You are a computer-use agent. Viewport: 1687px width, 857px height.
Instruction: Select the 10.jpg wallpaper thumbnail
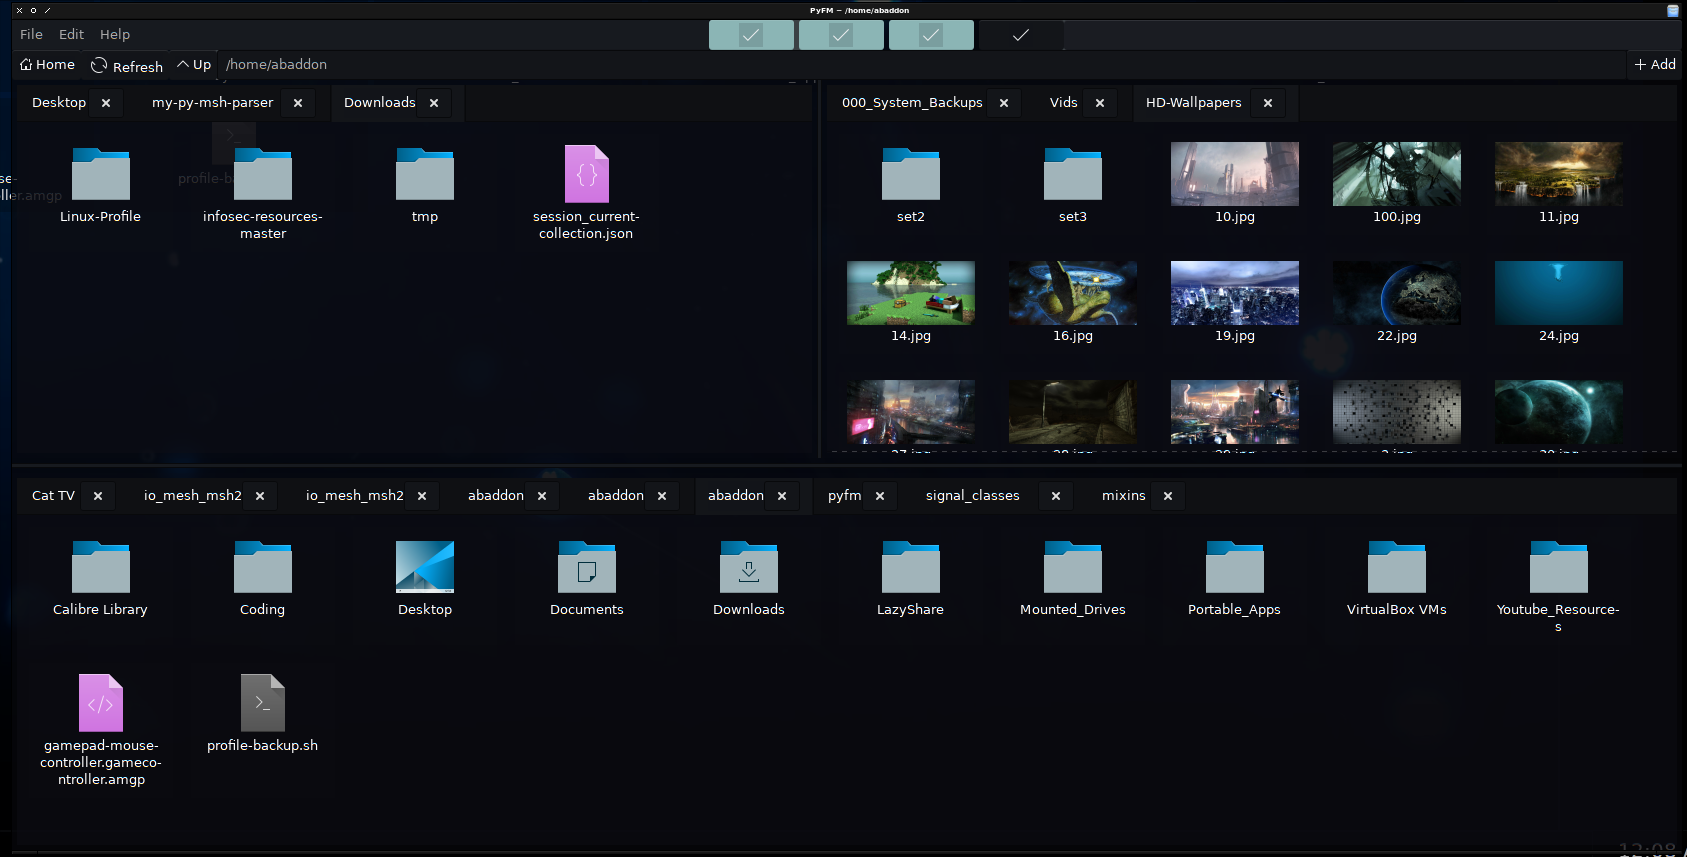click(1235, 174)
